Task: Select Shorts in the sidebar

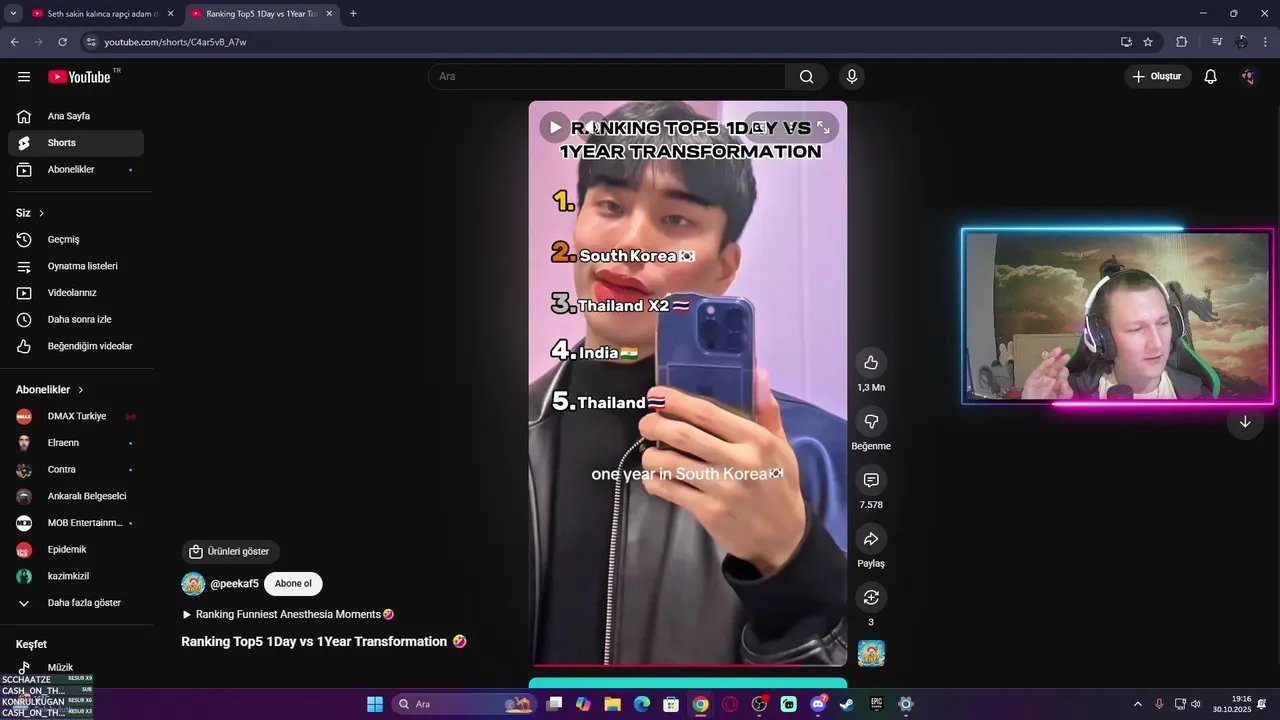Action: click(x=76, y=143)
